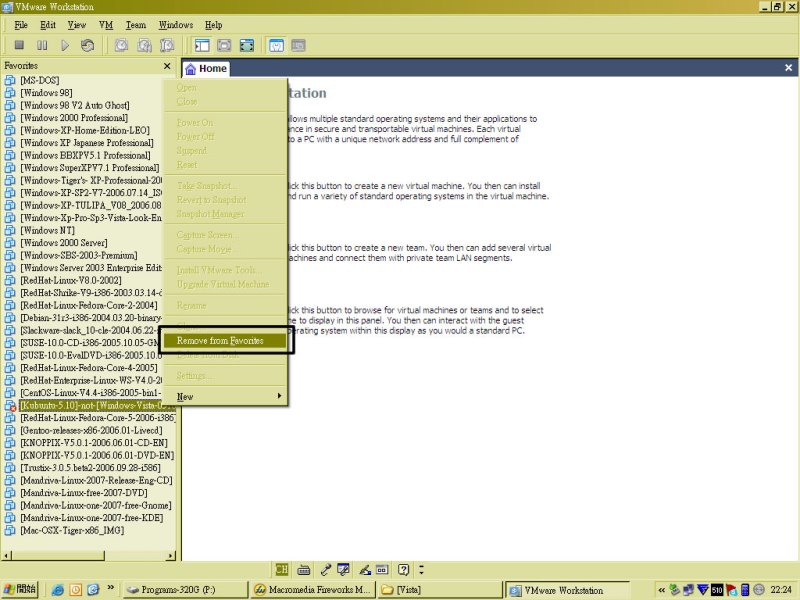This screenshot has height=600, width=800.
Task: Open the VM menu
Action: (106, 24)
